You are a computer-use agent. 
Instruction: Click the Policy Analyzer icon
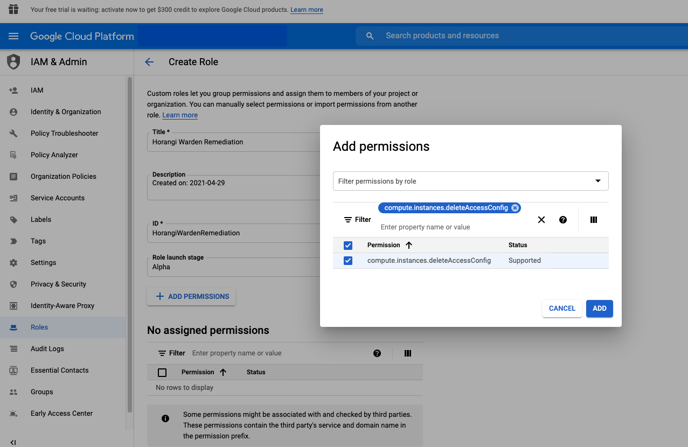[x=14, y=155]
